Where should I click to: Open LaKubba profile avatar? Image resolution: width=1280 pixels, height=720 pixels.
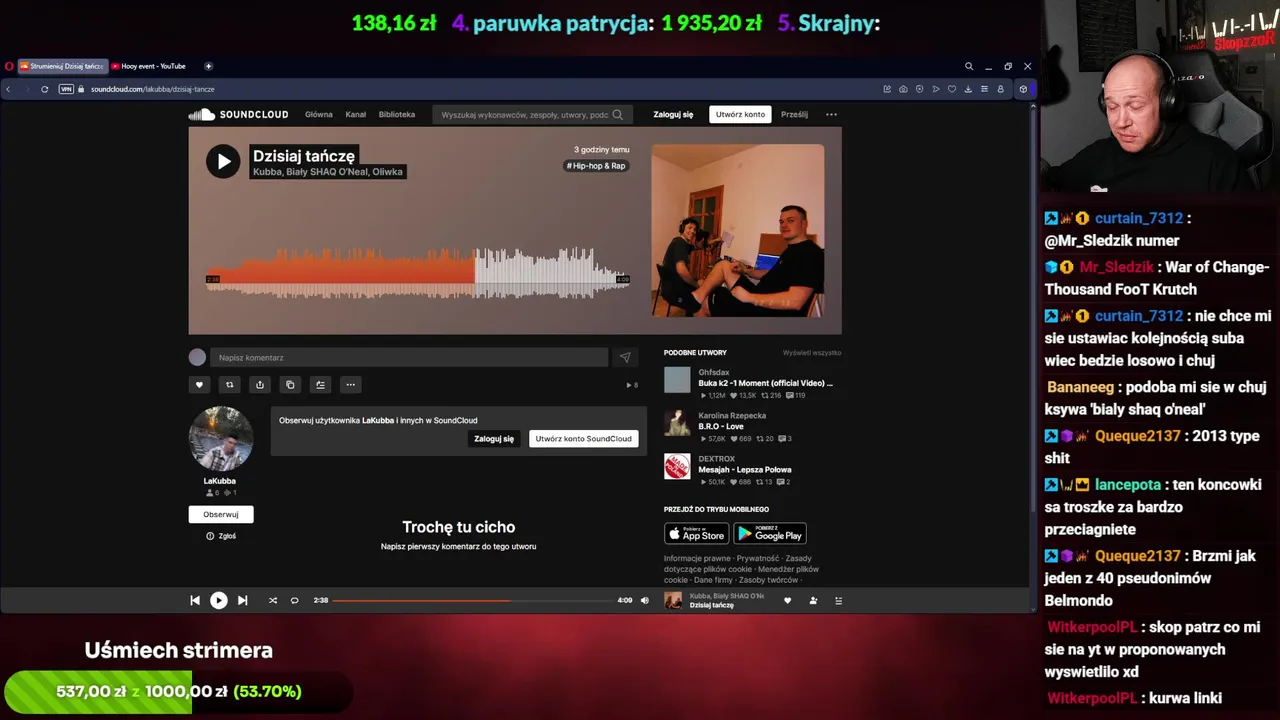tap(221, 439)
